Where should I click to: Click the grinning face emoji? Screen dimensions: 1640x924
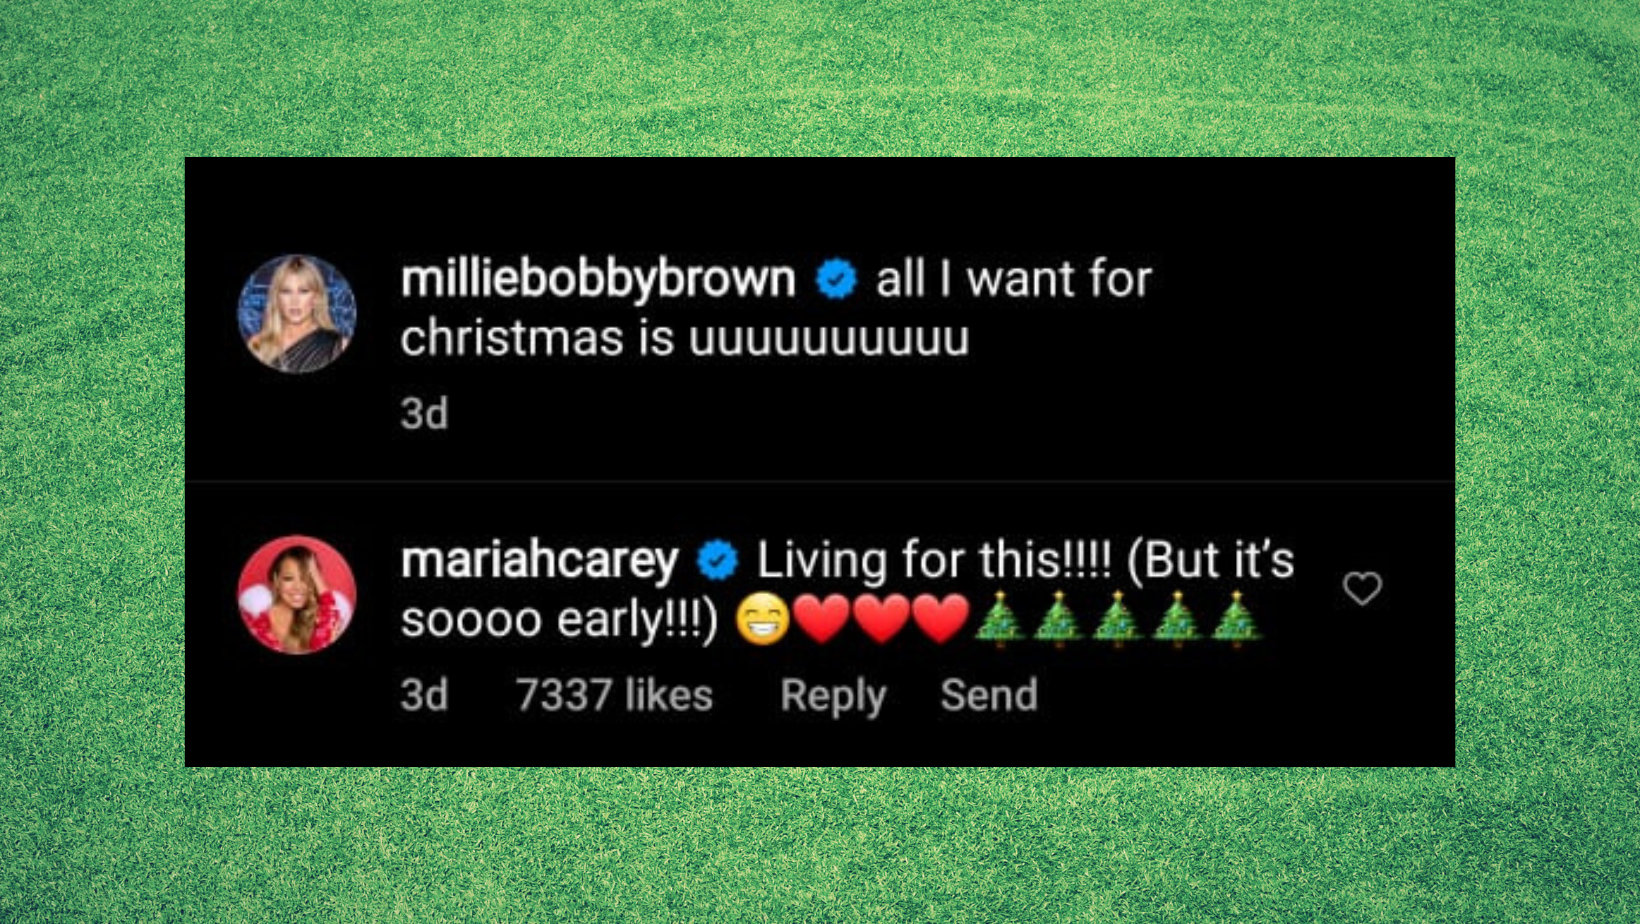[763, 619]
